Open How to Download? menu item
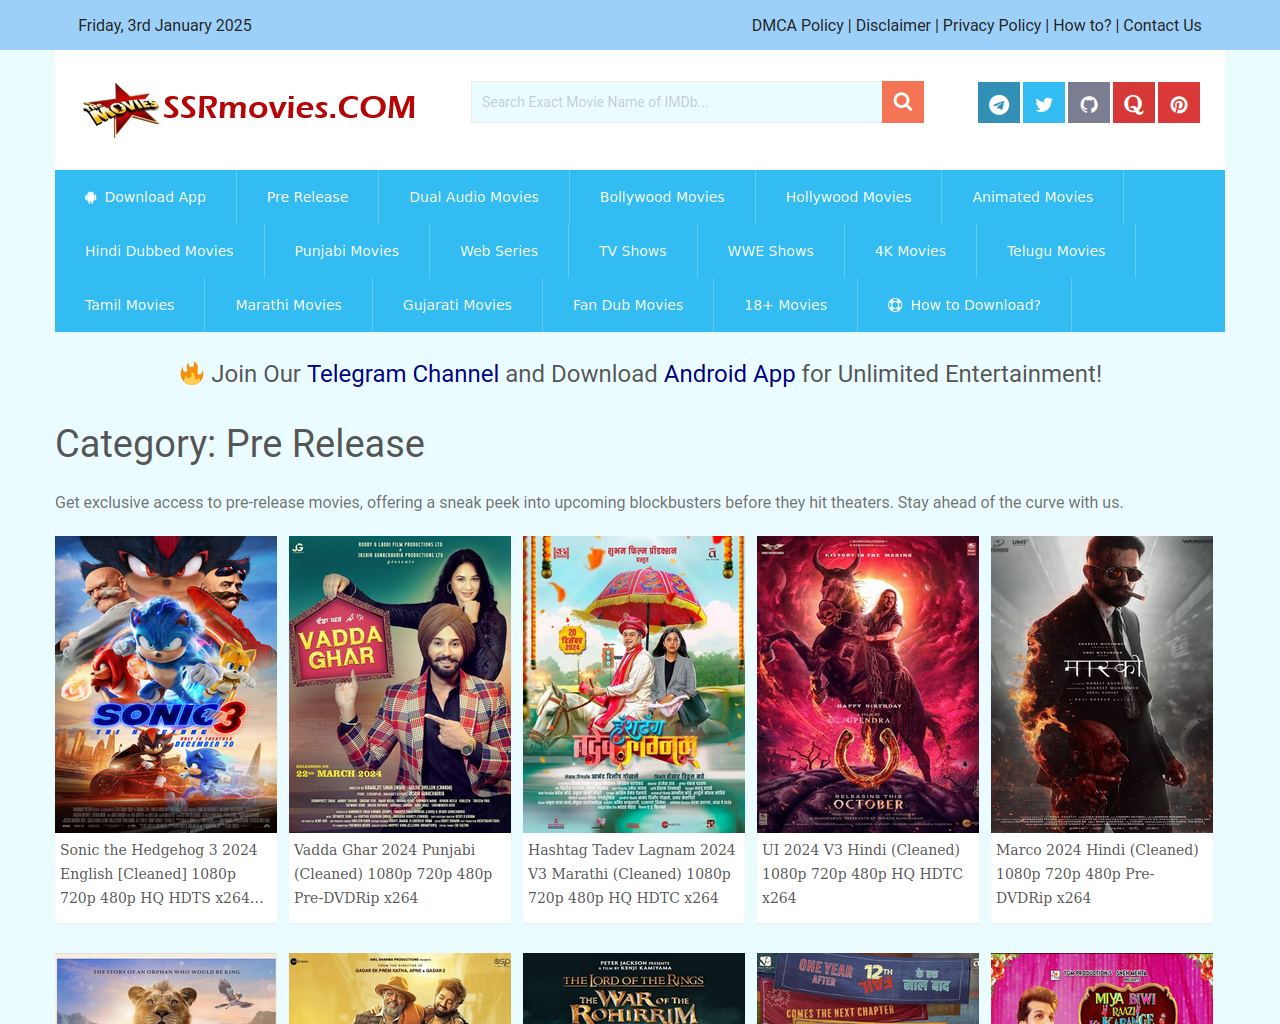 (965, 305)
